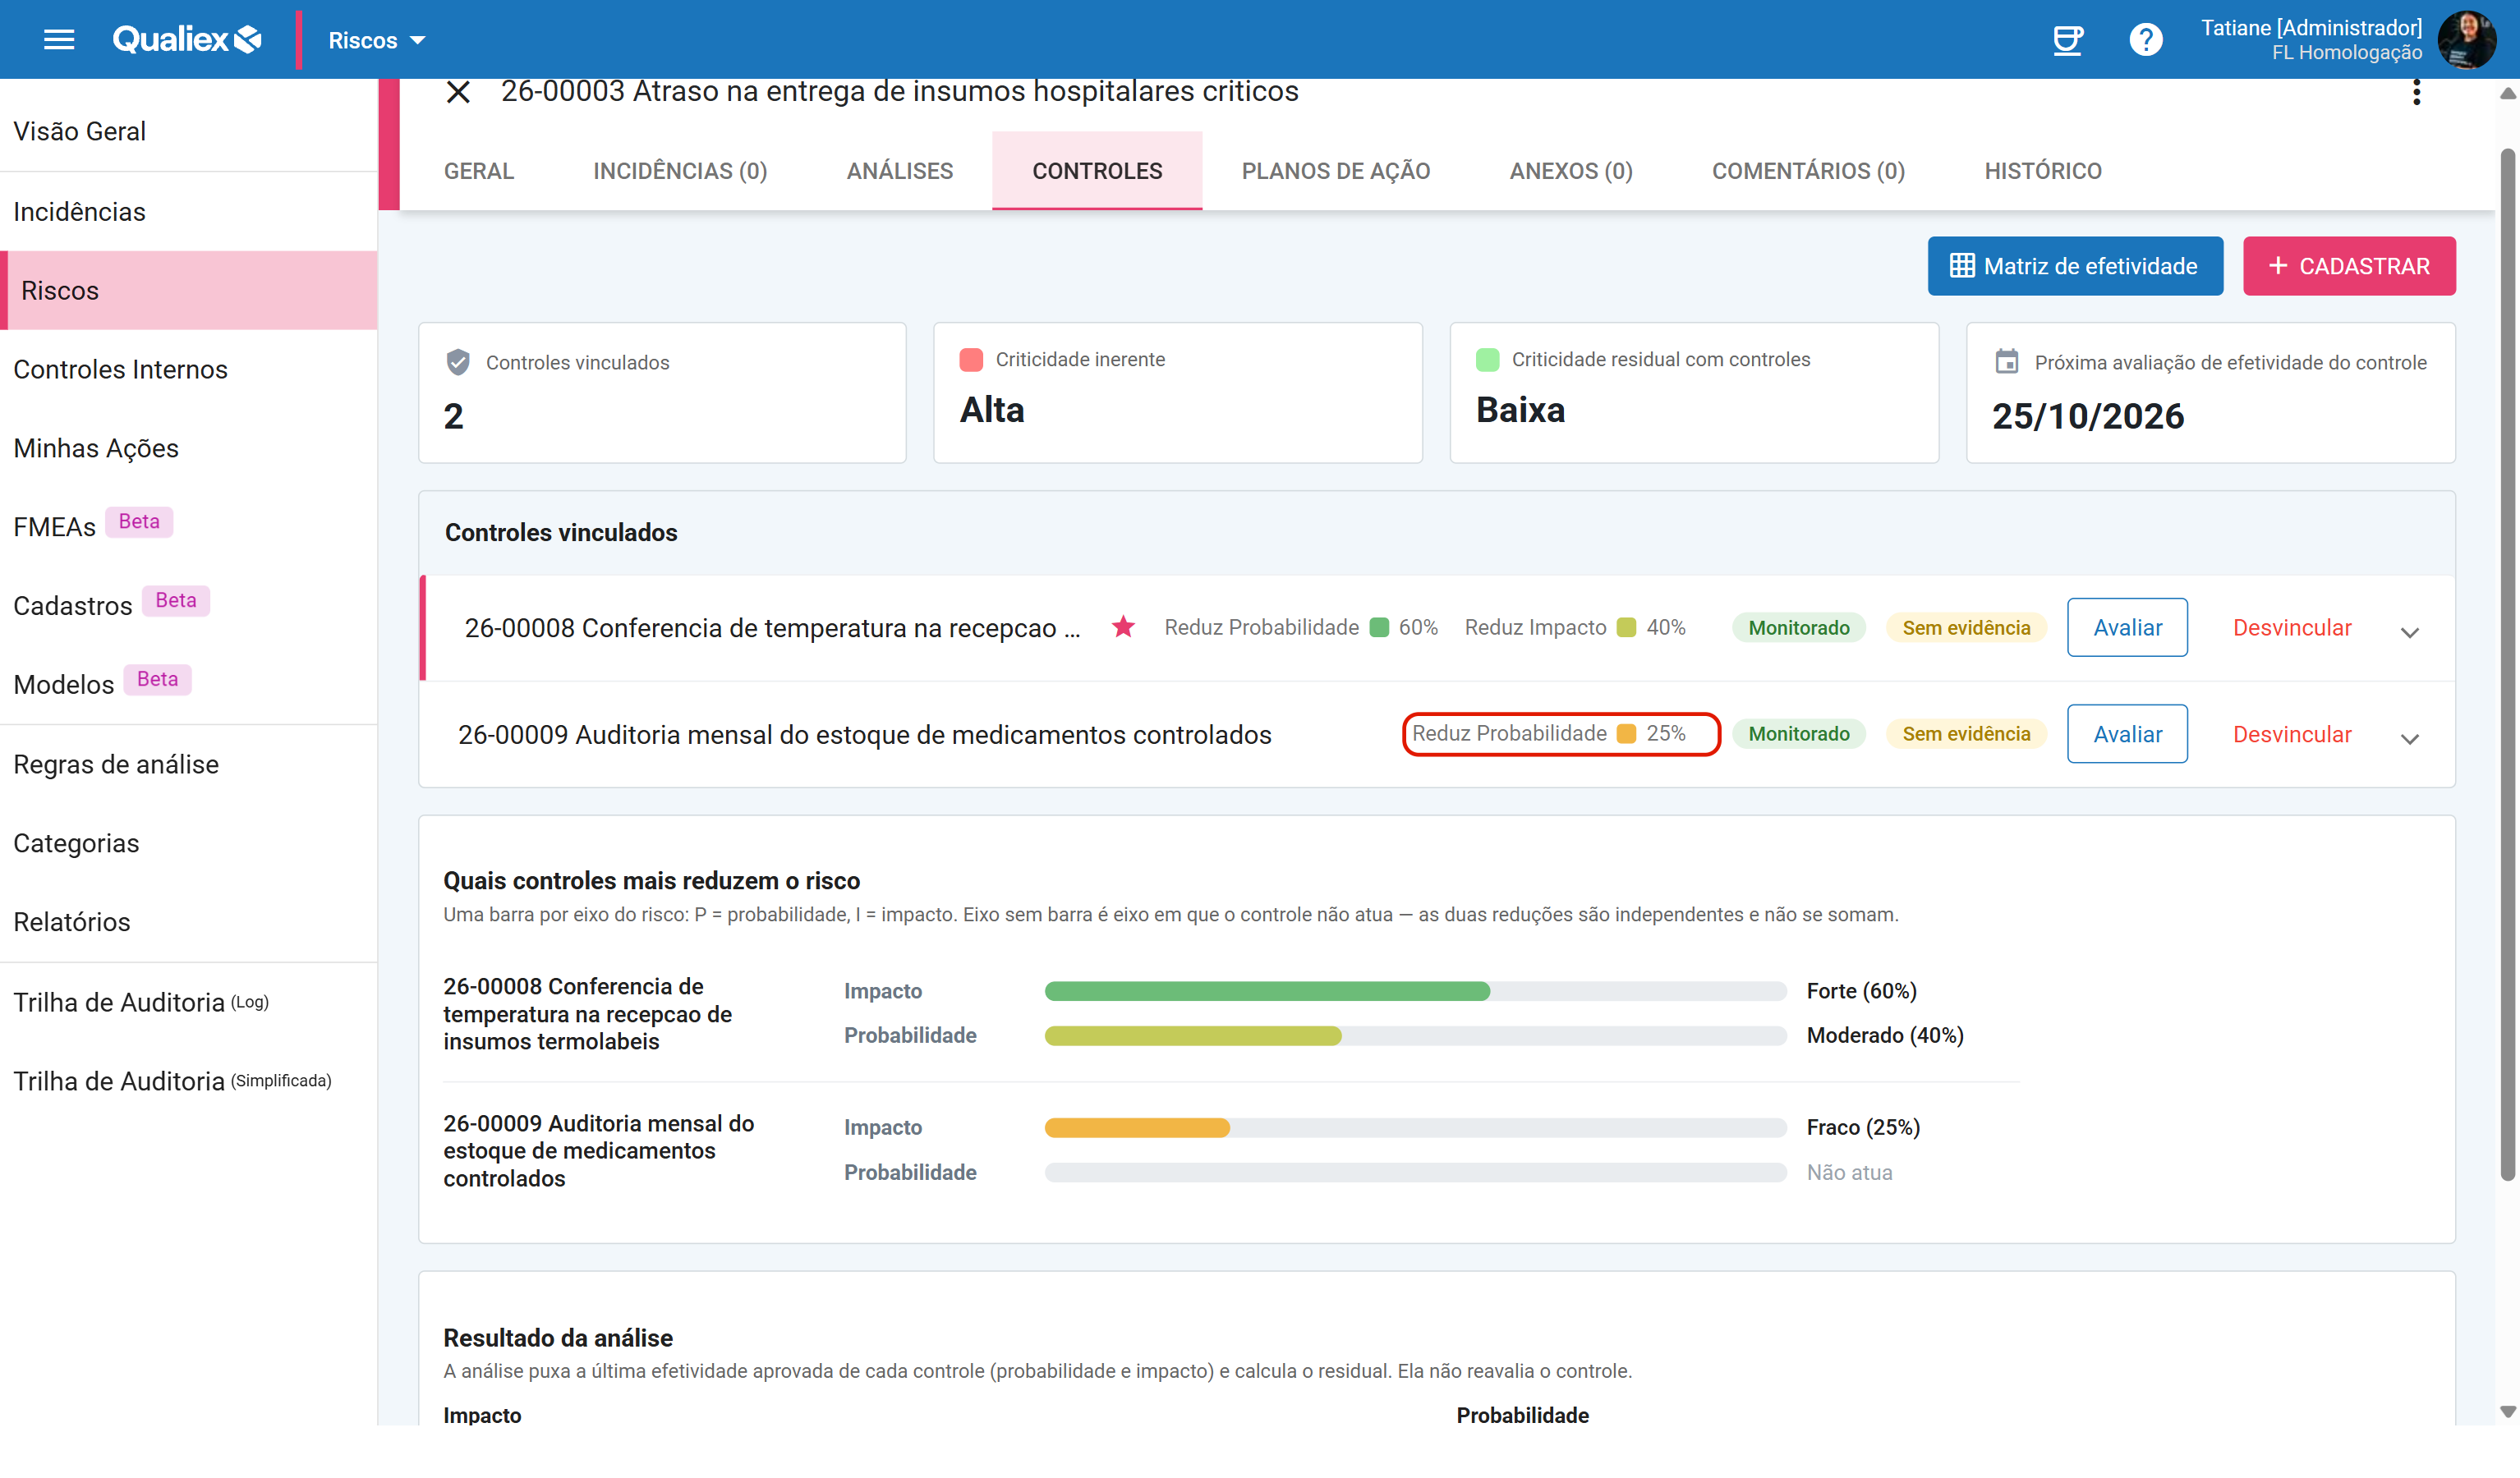Viewport: 2520px width, 1478px height.
Task: Close the risk 26-00003 detail panel
Action: (458, 92)
